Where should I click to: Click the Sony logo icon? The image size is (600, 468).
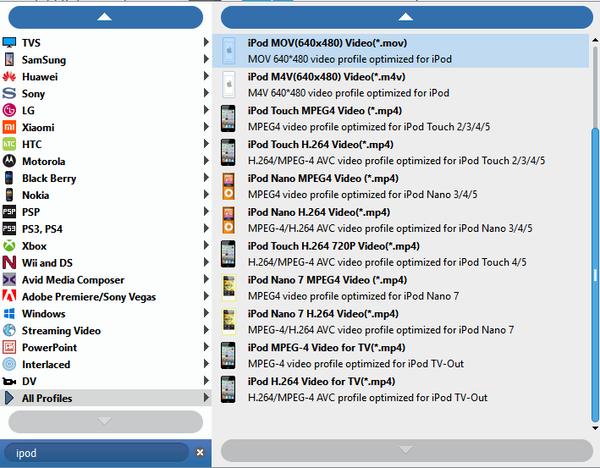pyautogui.click(x=9, y=93)
